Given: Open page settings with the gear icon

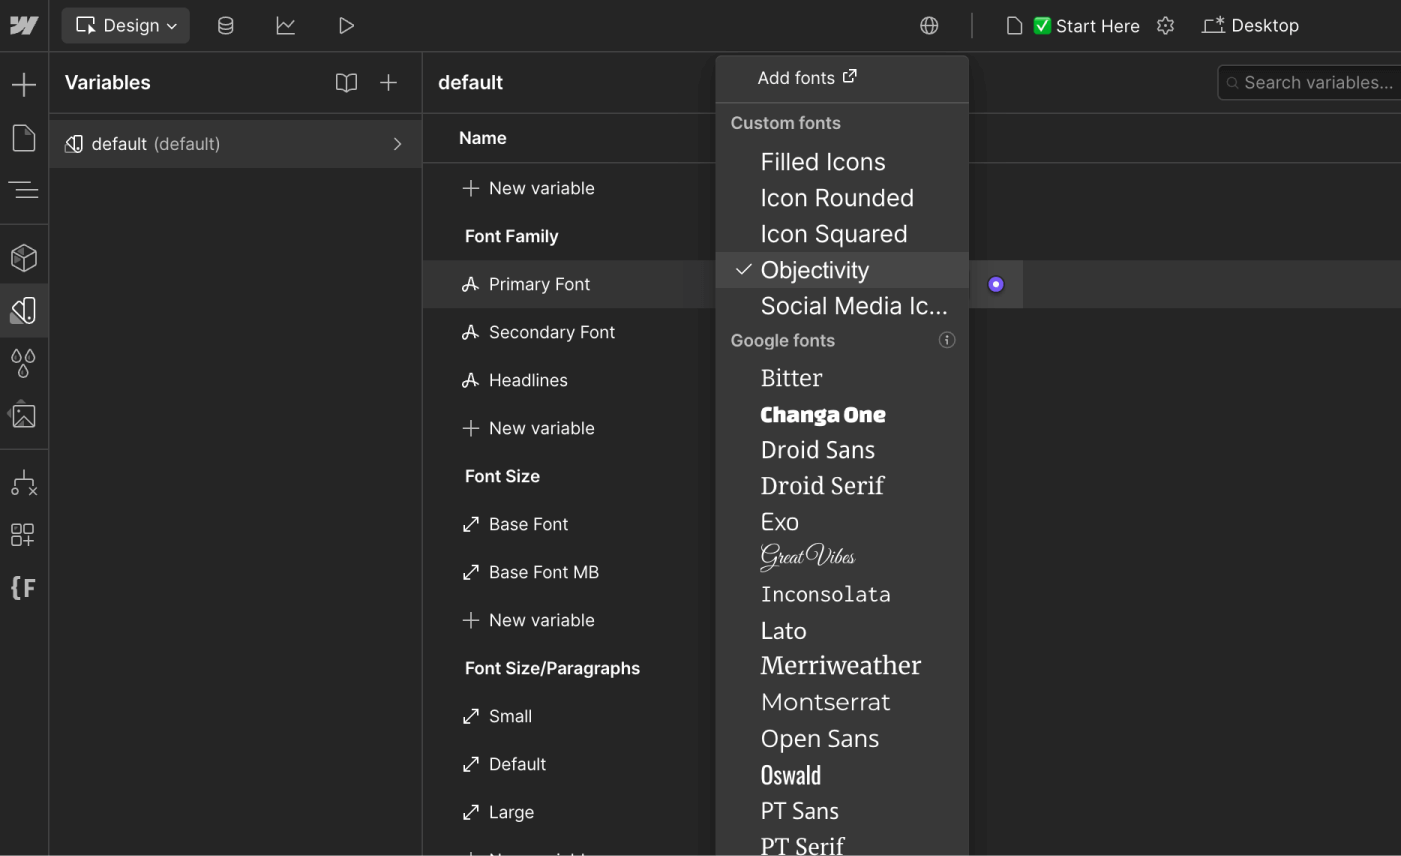Looking at the screenshot, I should click(x=1165, y=25).
